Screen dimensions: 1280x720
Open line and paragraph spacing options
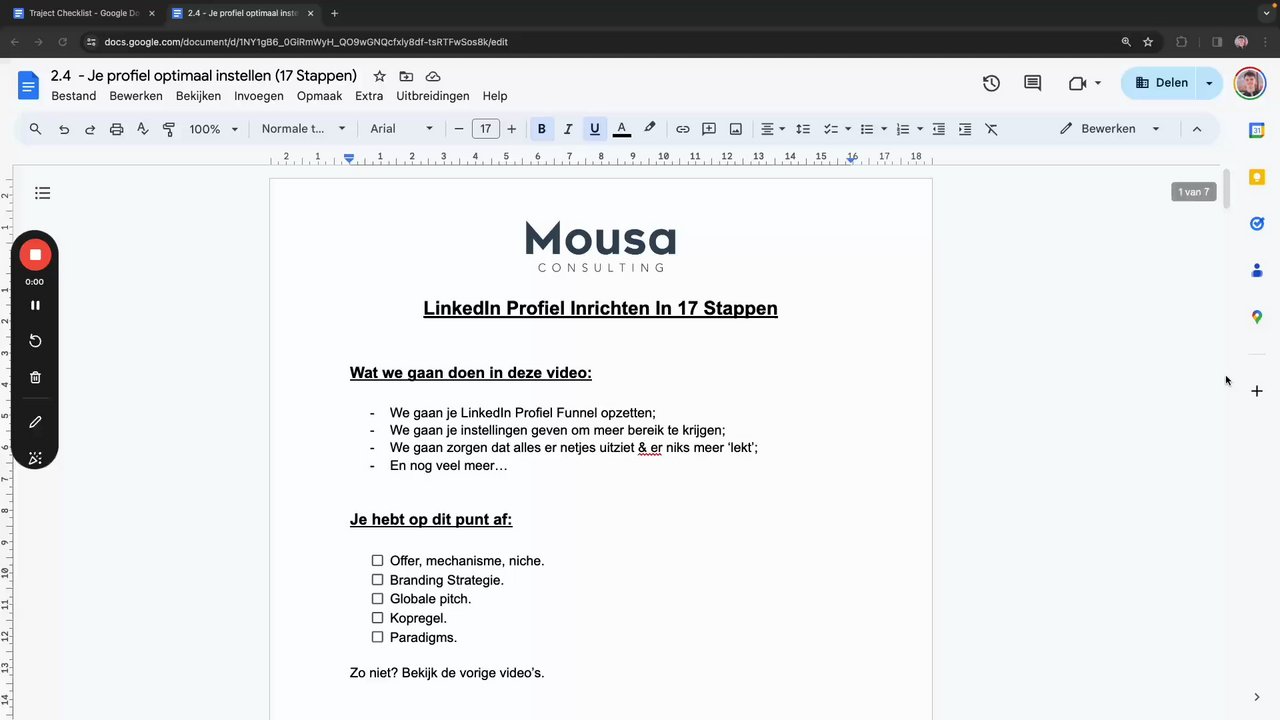803,129
